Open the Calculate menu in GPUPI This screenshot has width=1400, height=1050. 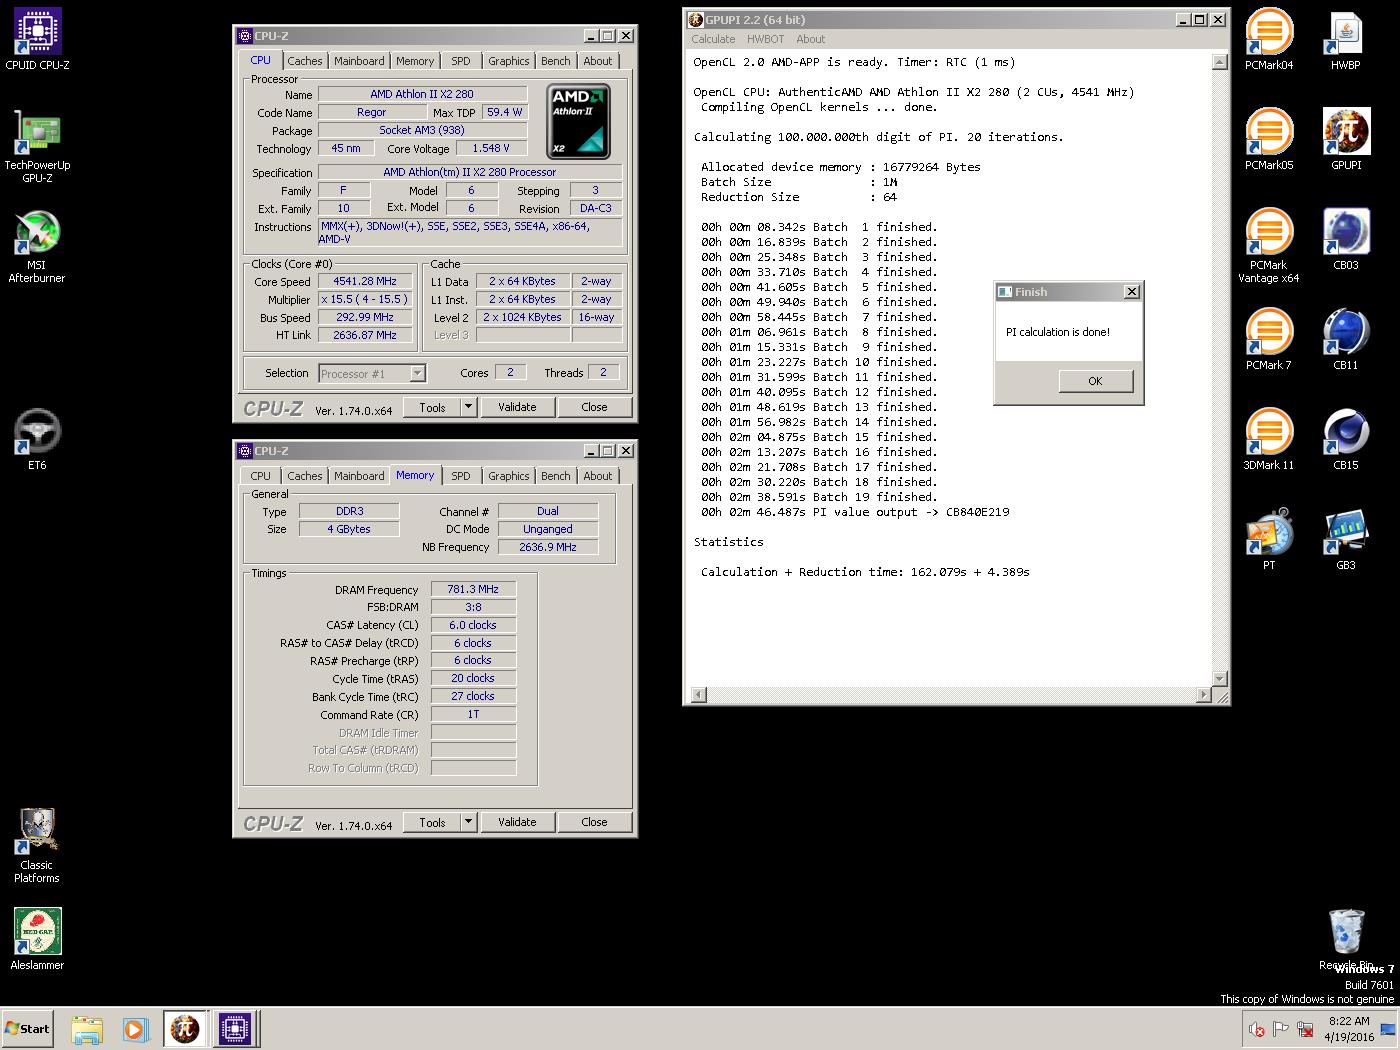click(x=713, y=39)
